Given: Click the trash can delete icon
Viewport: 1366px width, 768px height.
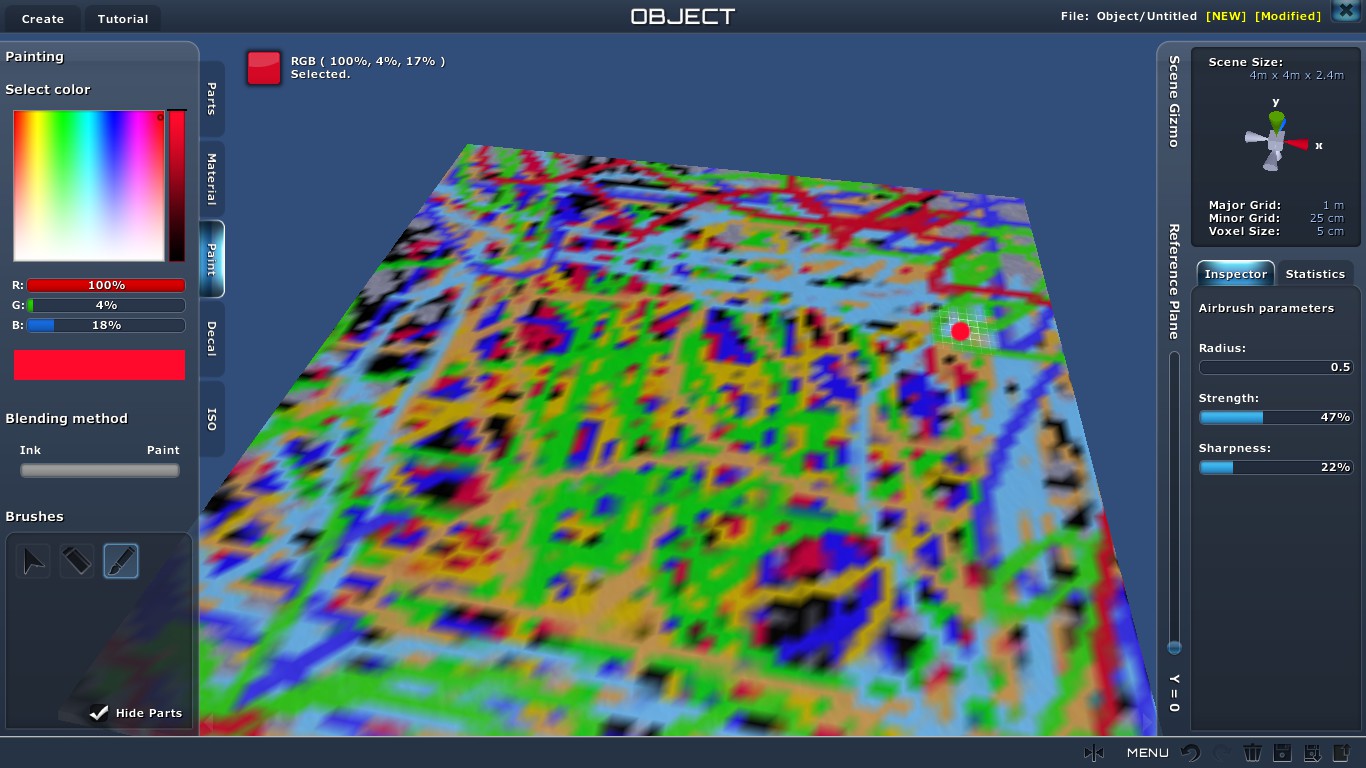Looking at the screenshot, I should [1252, 753].
